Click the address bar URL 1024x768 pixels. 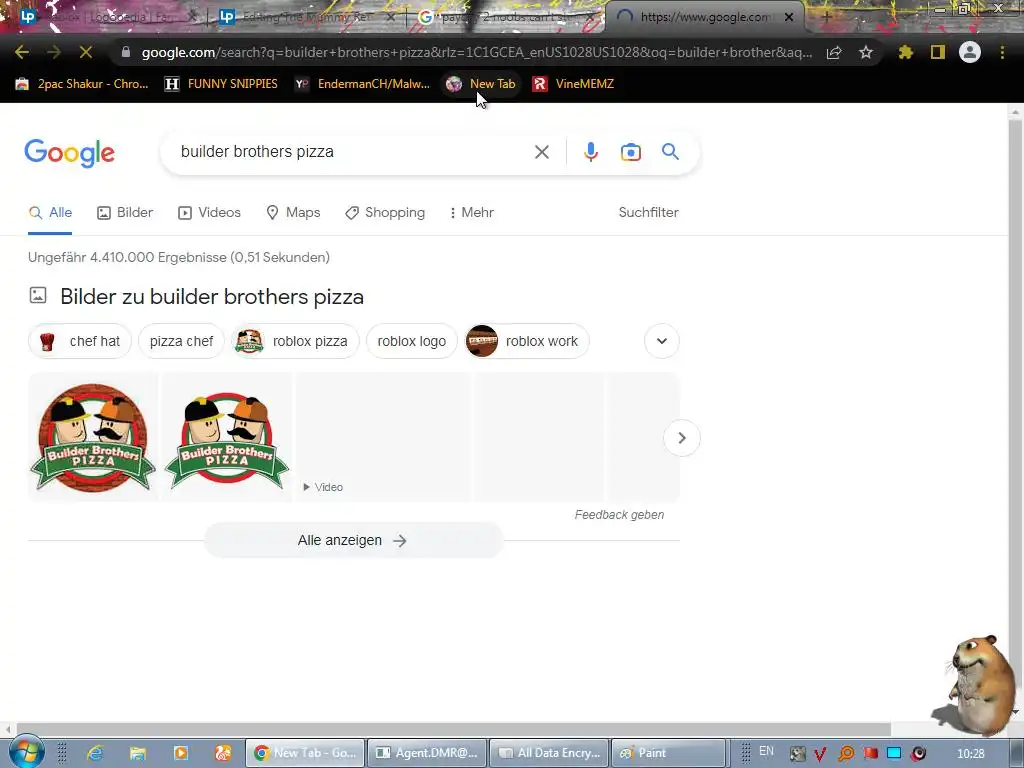(x=477, y=52)
